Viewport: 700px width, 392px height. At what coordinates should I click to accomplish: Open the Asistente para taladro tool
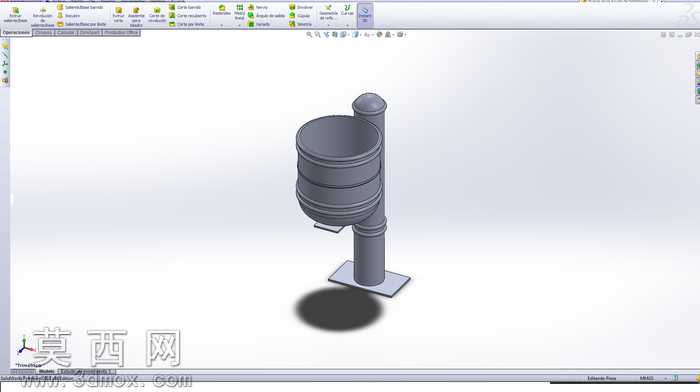[x=136, y=17]
